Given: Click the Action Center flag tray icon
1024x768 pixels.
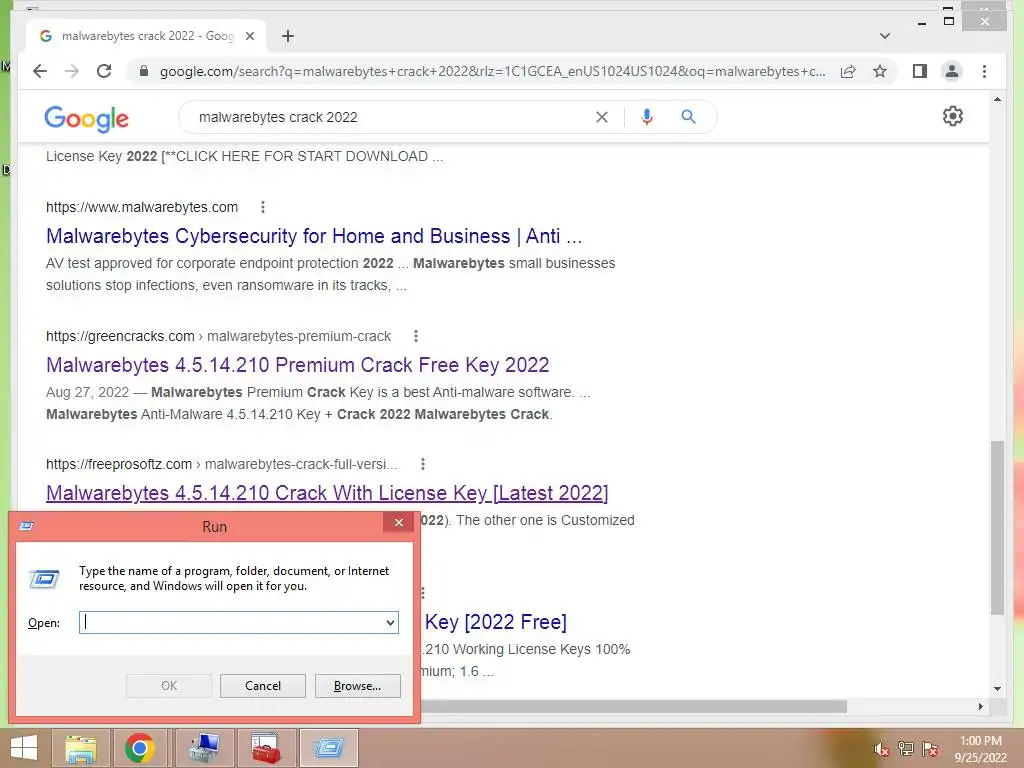Looking at the screenshot, I should tap(930, 748).
